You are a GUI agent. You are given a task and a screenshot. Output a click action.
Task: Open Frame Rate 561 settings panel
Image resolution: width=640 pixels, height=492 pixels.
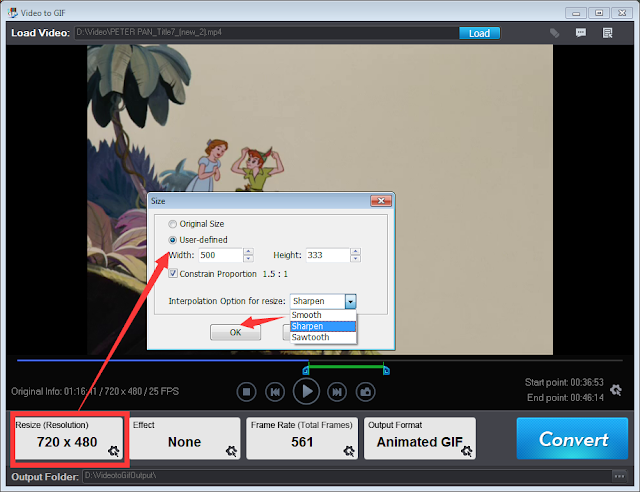[302, 438]
